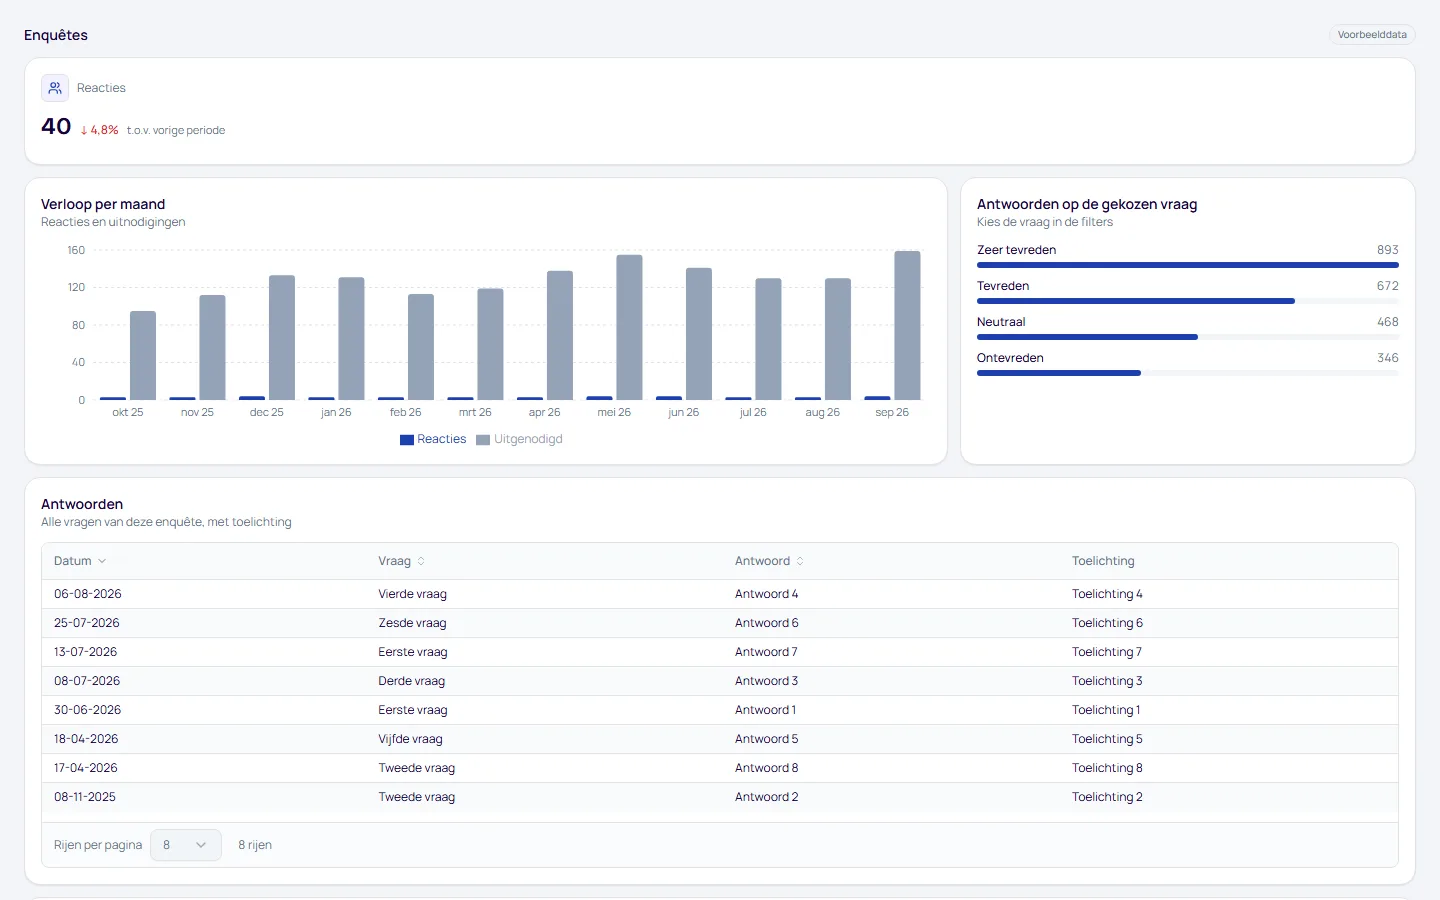Screen dimensions: 1440x900
Task: Sort table by Datum column arrow
Action: [102, 561]
